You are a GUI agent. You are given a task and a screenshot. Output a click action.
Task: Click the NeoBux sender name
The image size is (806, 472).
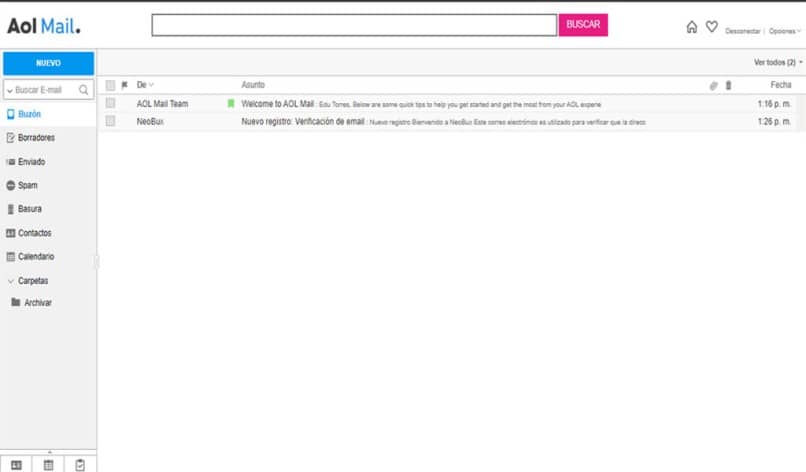(x=150, y=121)
